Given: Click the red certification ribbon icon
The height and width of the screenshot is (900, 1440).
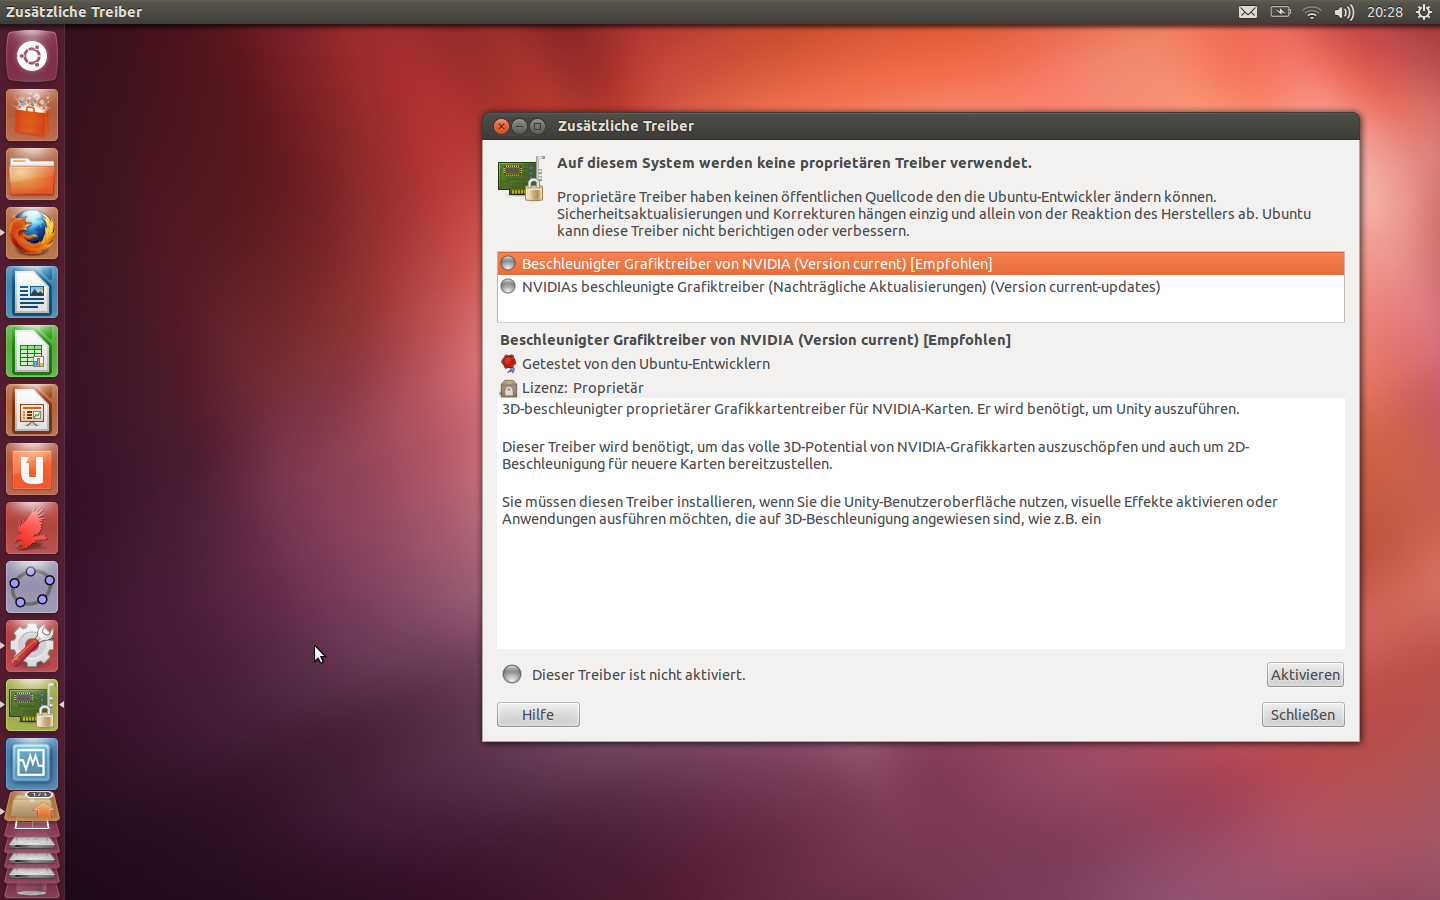Looking at the screenshot, I should pyautogui.click(x=509, y=364).
